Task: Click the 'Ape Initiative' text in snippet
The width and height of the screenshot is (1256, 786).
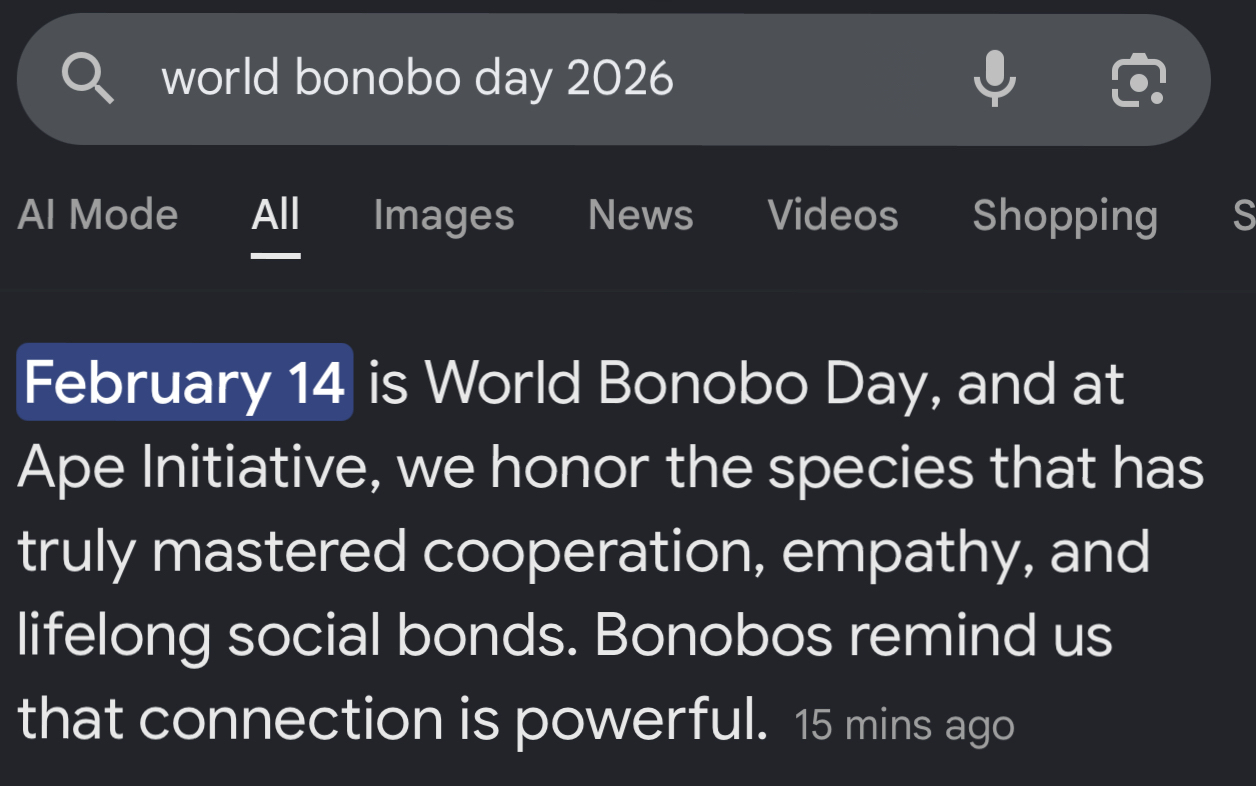Action: click(x=191, y=466)
